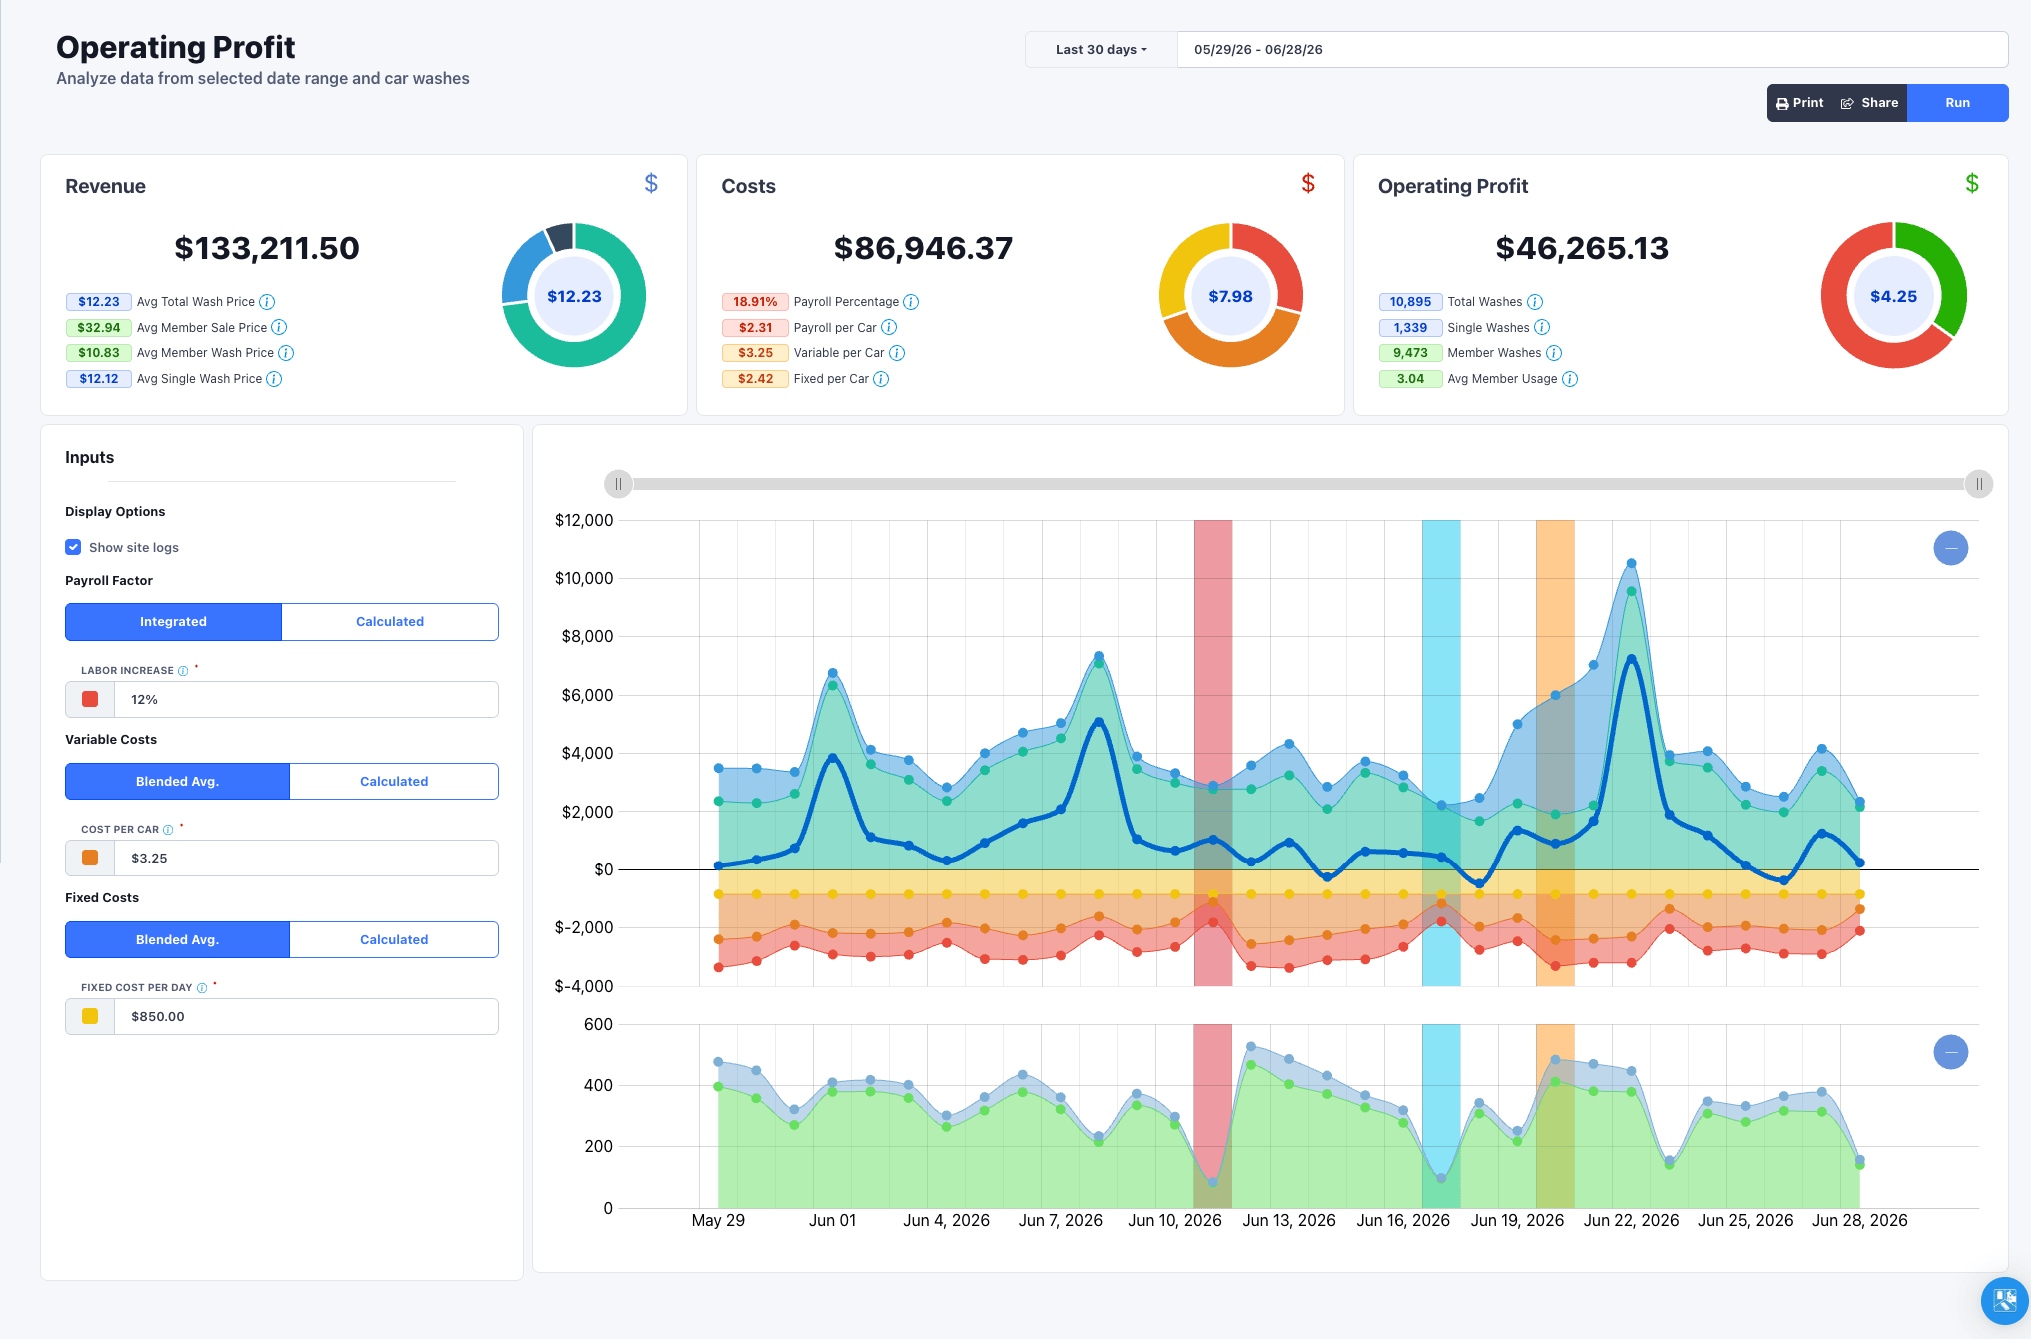Select Blended Avg. for Variable Costs
The image size is (2031, 1339).
point(177,782)
